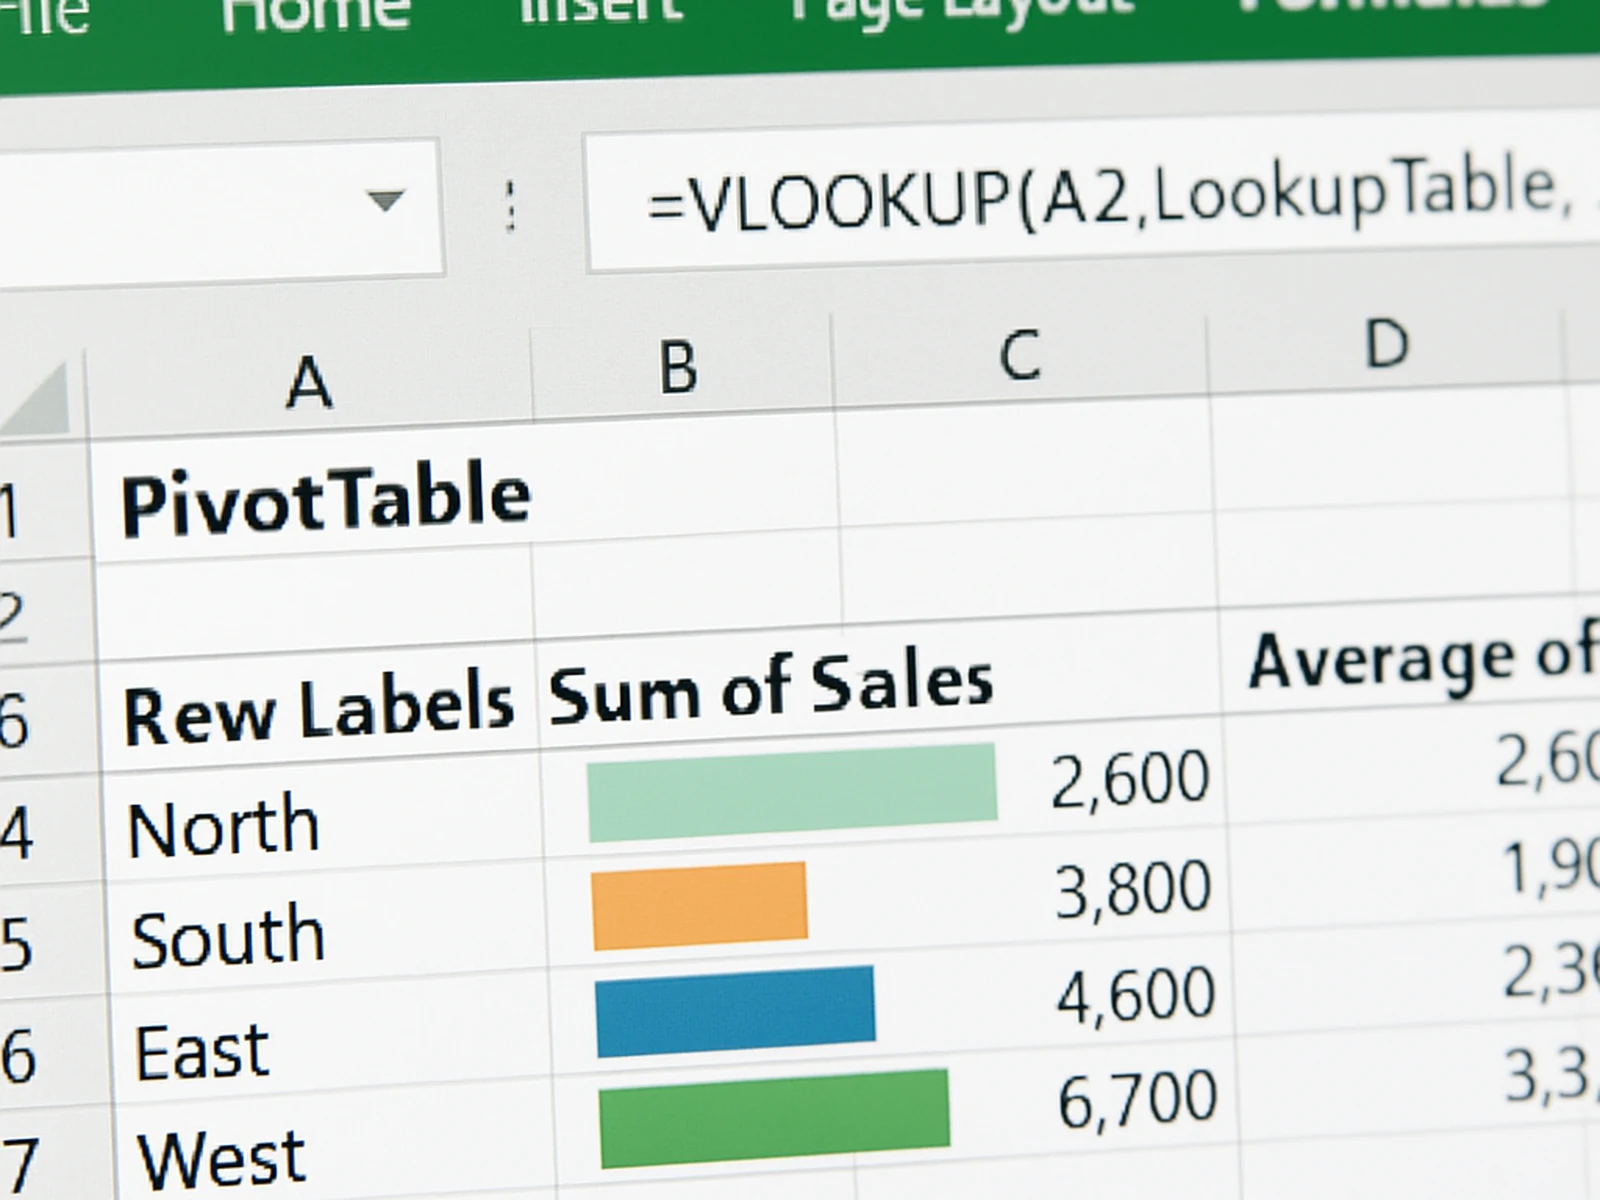Open the Insert ribbon tab
This screenshot has width=1600, height=1200.
(600, 10)
